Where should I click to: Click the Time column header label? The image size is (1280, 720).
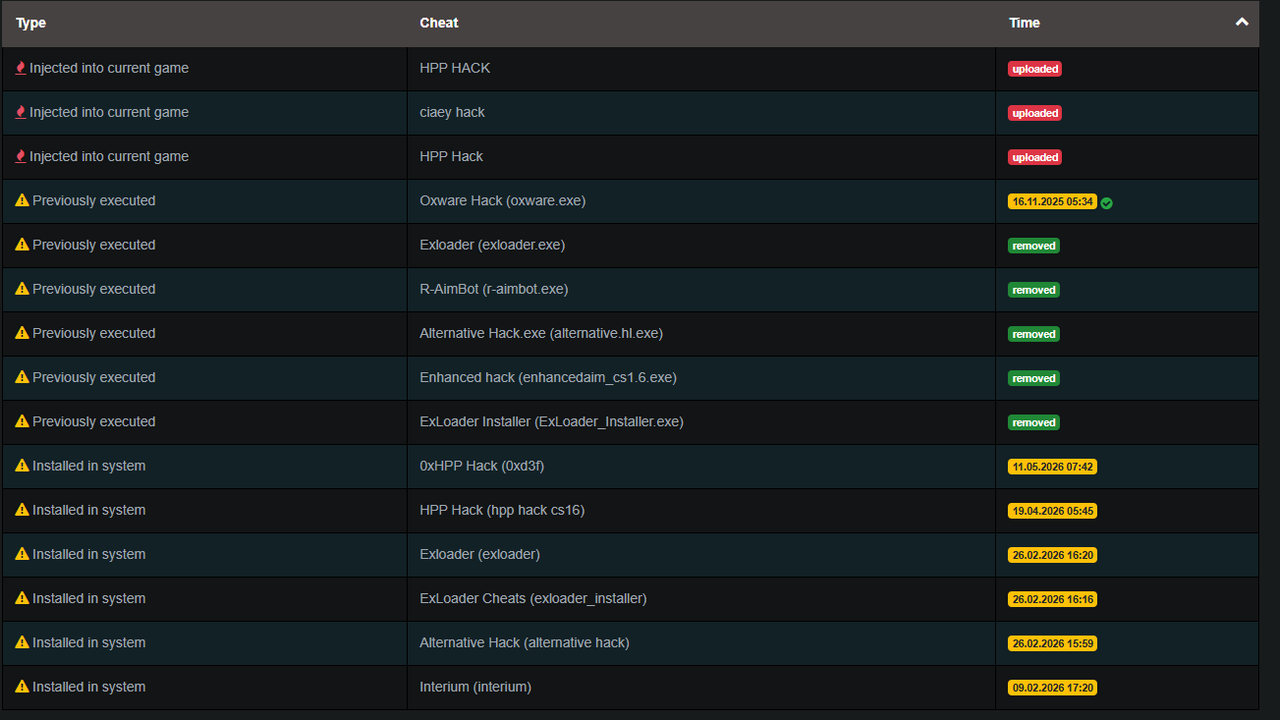(x=1024, y=23)
